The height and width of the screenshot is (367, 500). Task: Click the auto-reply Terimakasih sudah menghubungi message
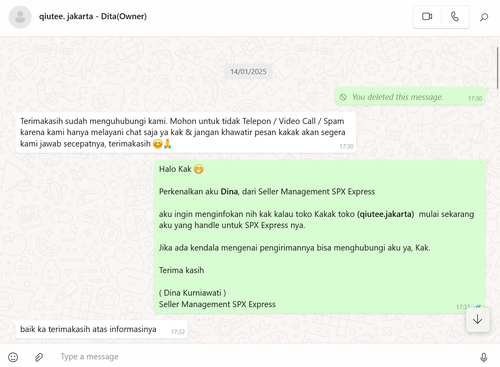[x=186, y=132]
